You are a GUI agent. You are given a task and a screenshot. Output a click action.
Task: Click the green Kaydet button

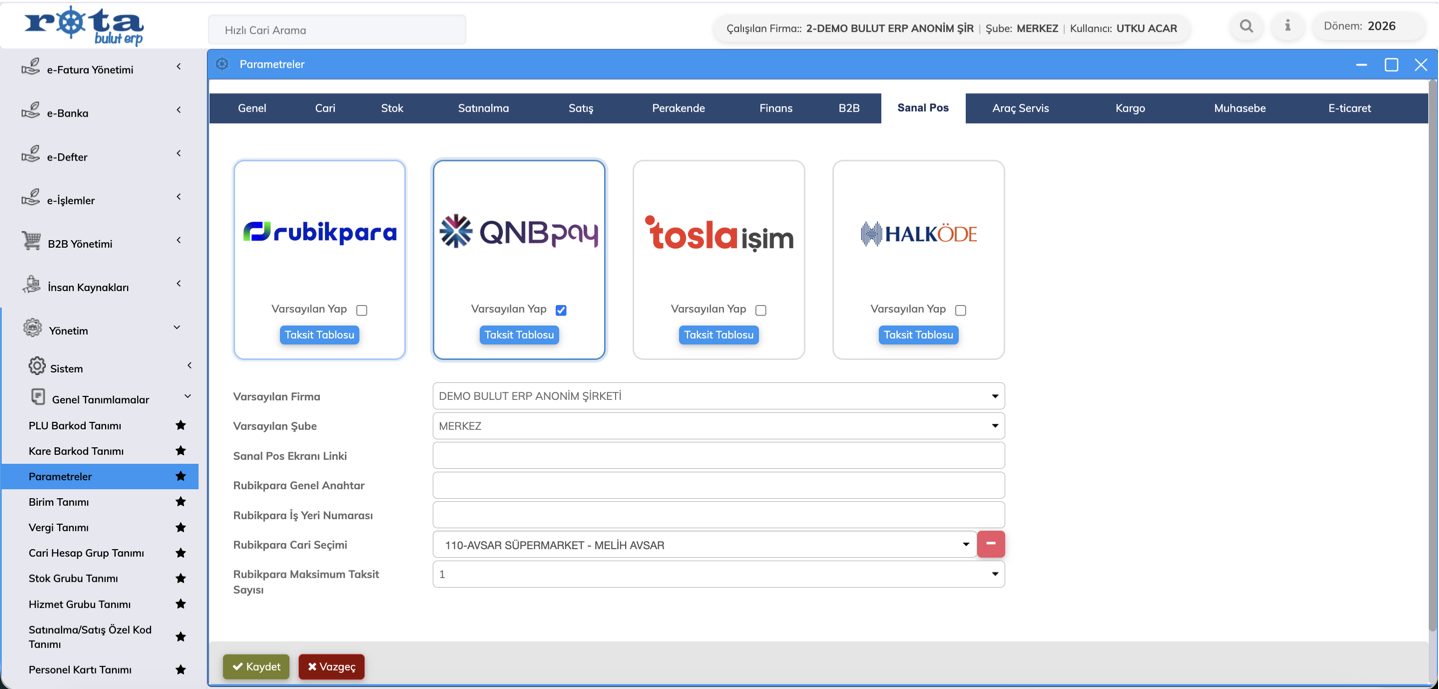(x=256, y=667)
